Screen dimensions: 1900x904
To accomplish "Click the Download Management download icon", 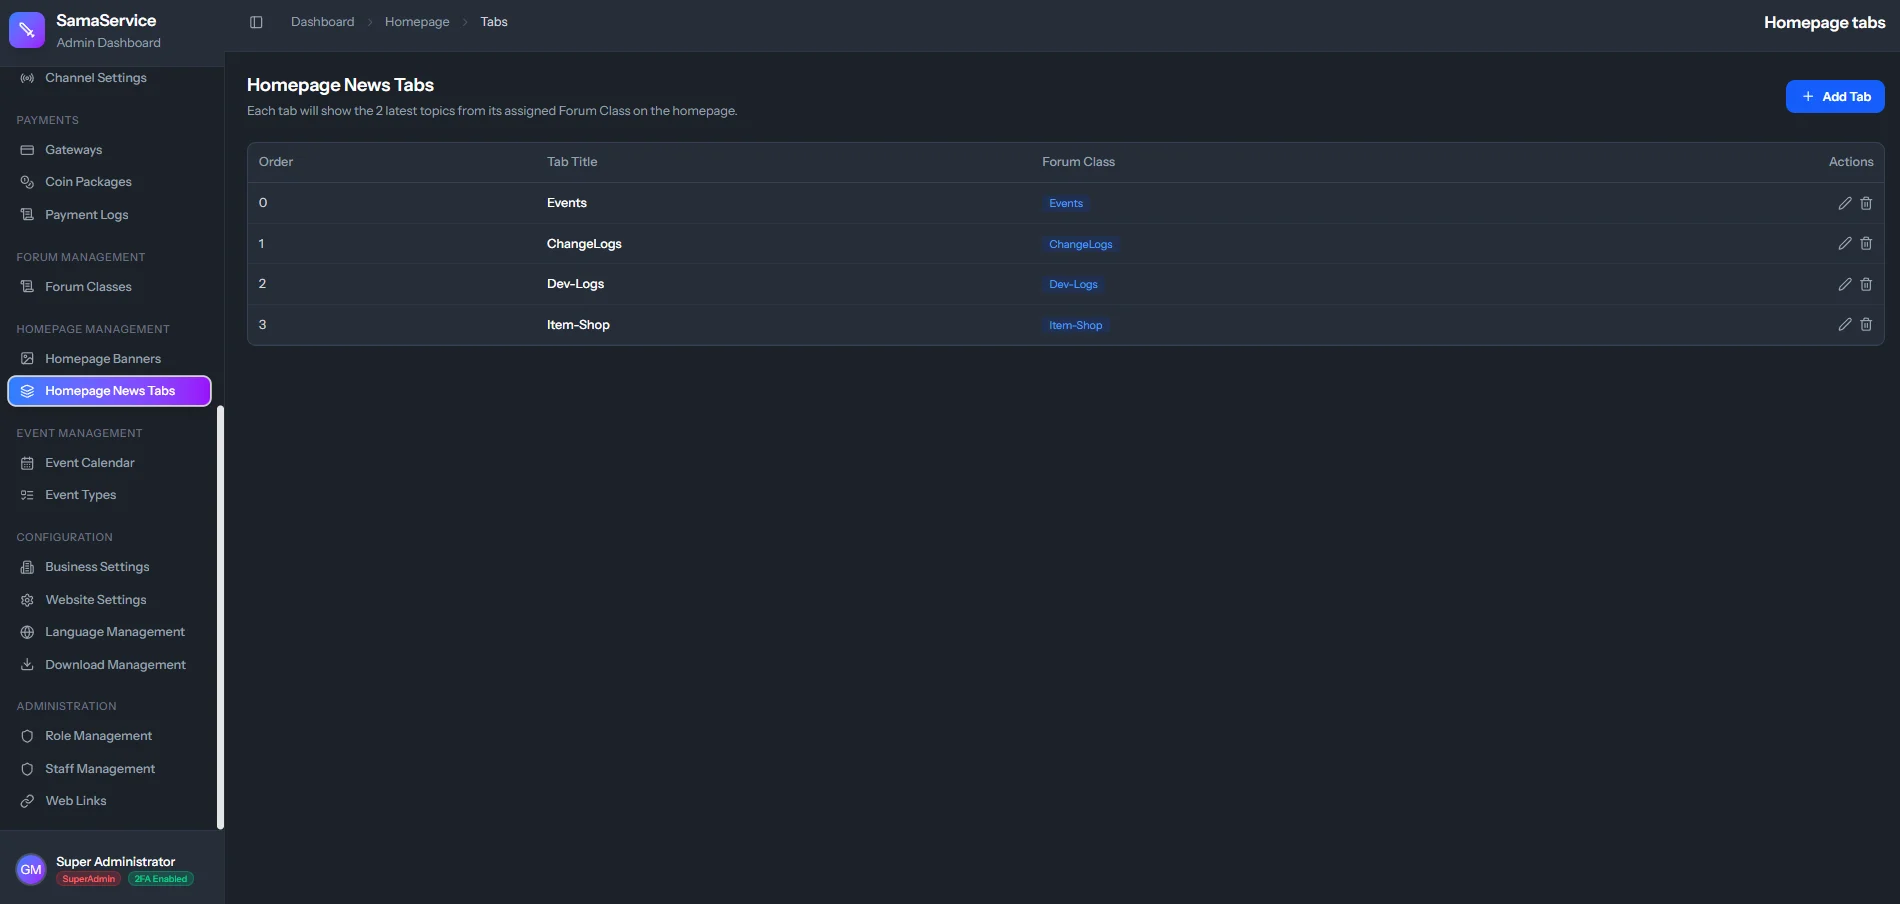I will (27, 665).
